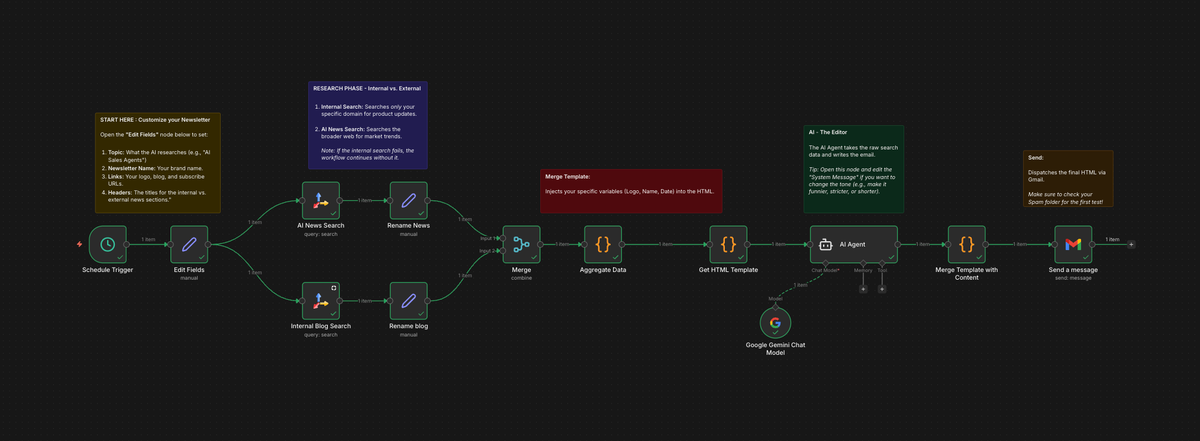1200x441 pixels.
Task: Open the Merge Template with Content node
Action: point(966,244)
